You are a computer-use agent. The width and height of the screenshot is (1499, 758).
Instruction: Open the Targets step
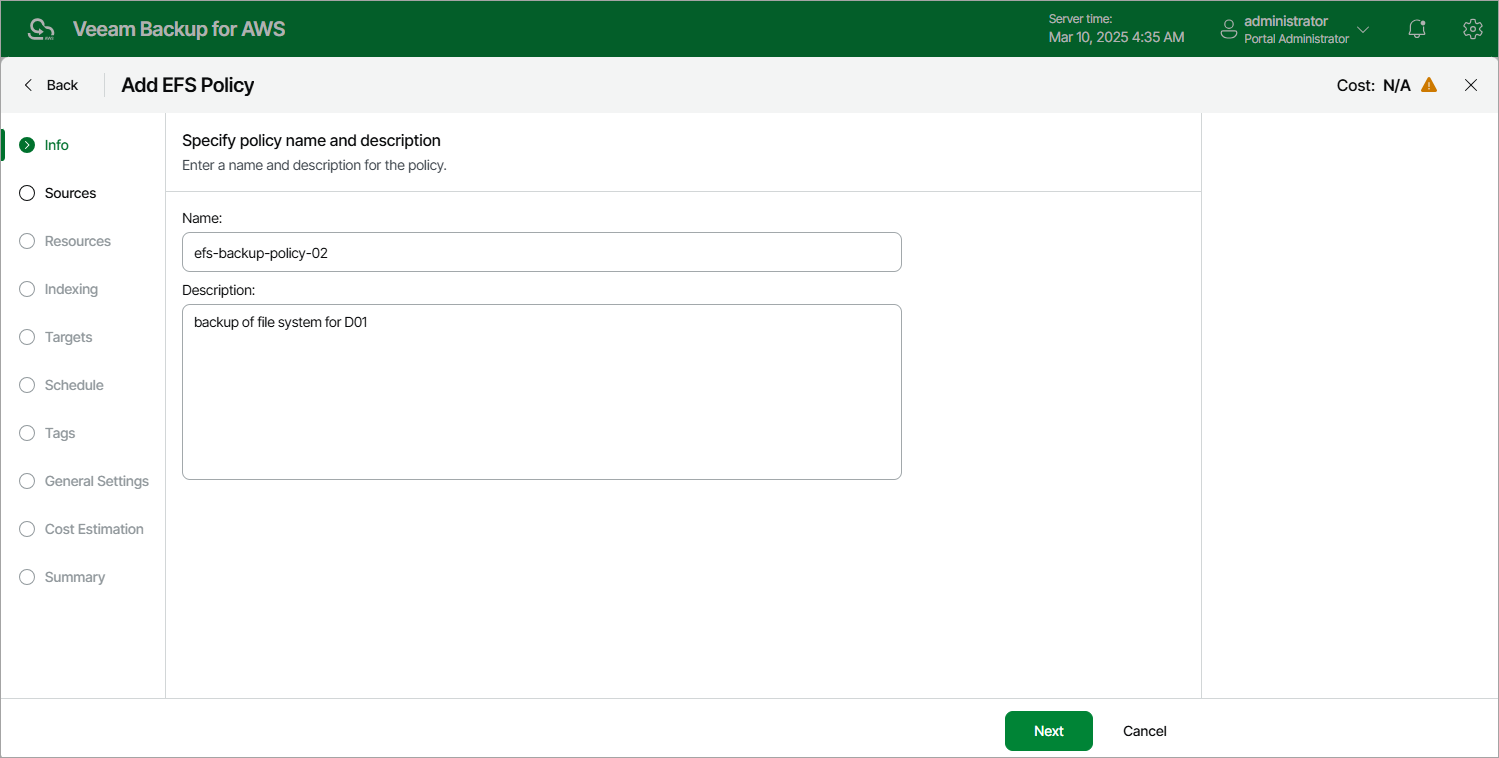click(x=27, y=337)
